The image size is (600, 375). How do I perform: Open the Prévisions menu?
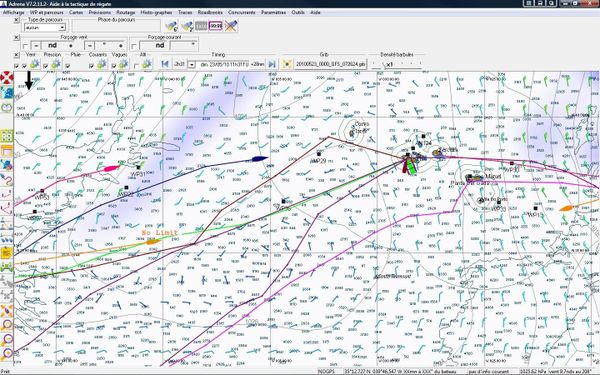[99, 12]
